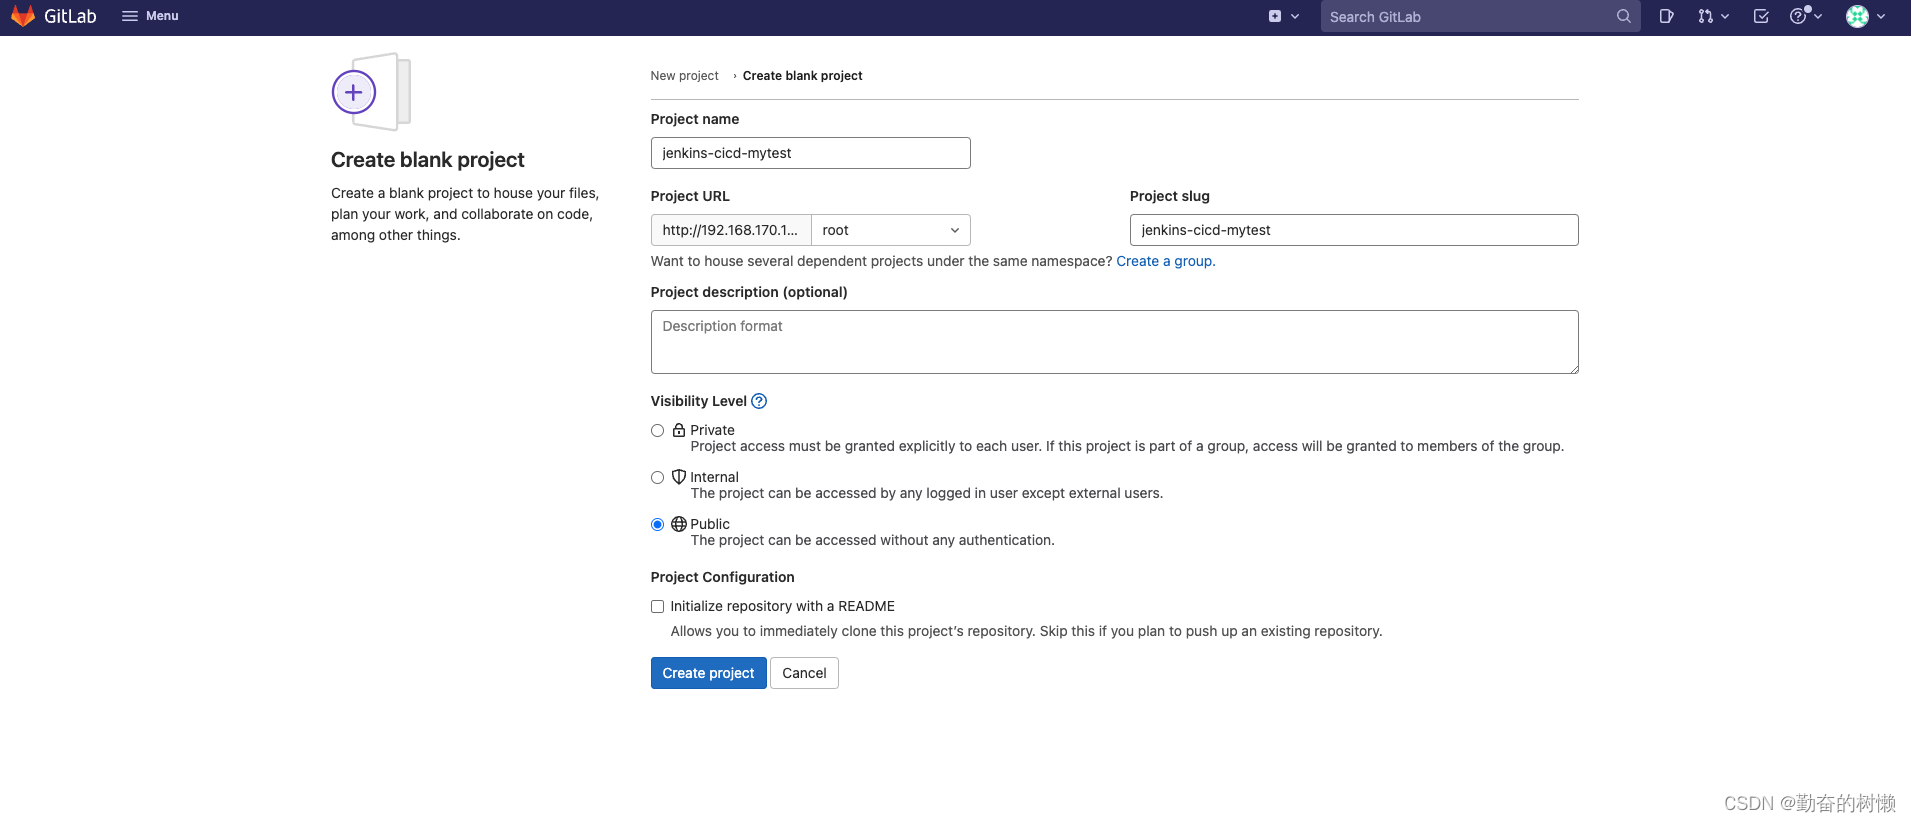The image size is (1911, 822).
Task: Click the Public globe icon
Action: click(x=679, y=524)
